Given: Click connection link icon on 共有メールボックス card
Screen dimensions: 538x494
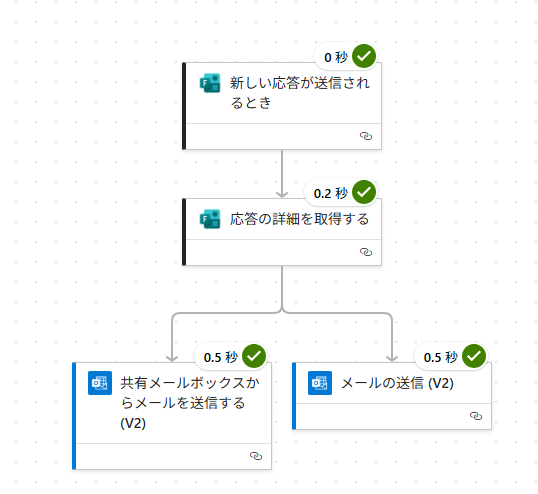Looking at the screenshot, I should pos(256,456).
